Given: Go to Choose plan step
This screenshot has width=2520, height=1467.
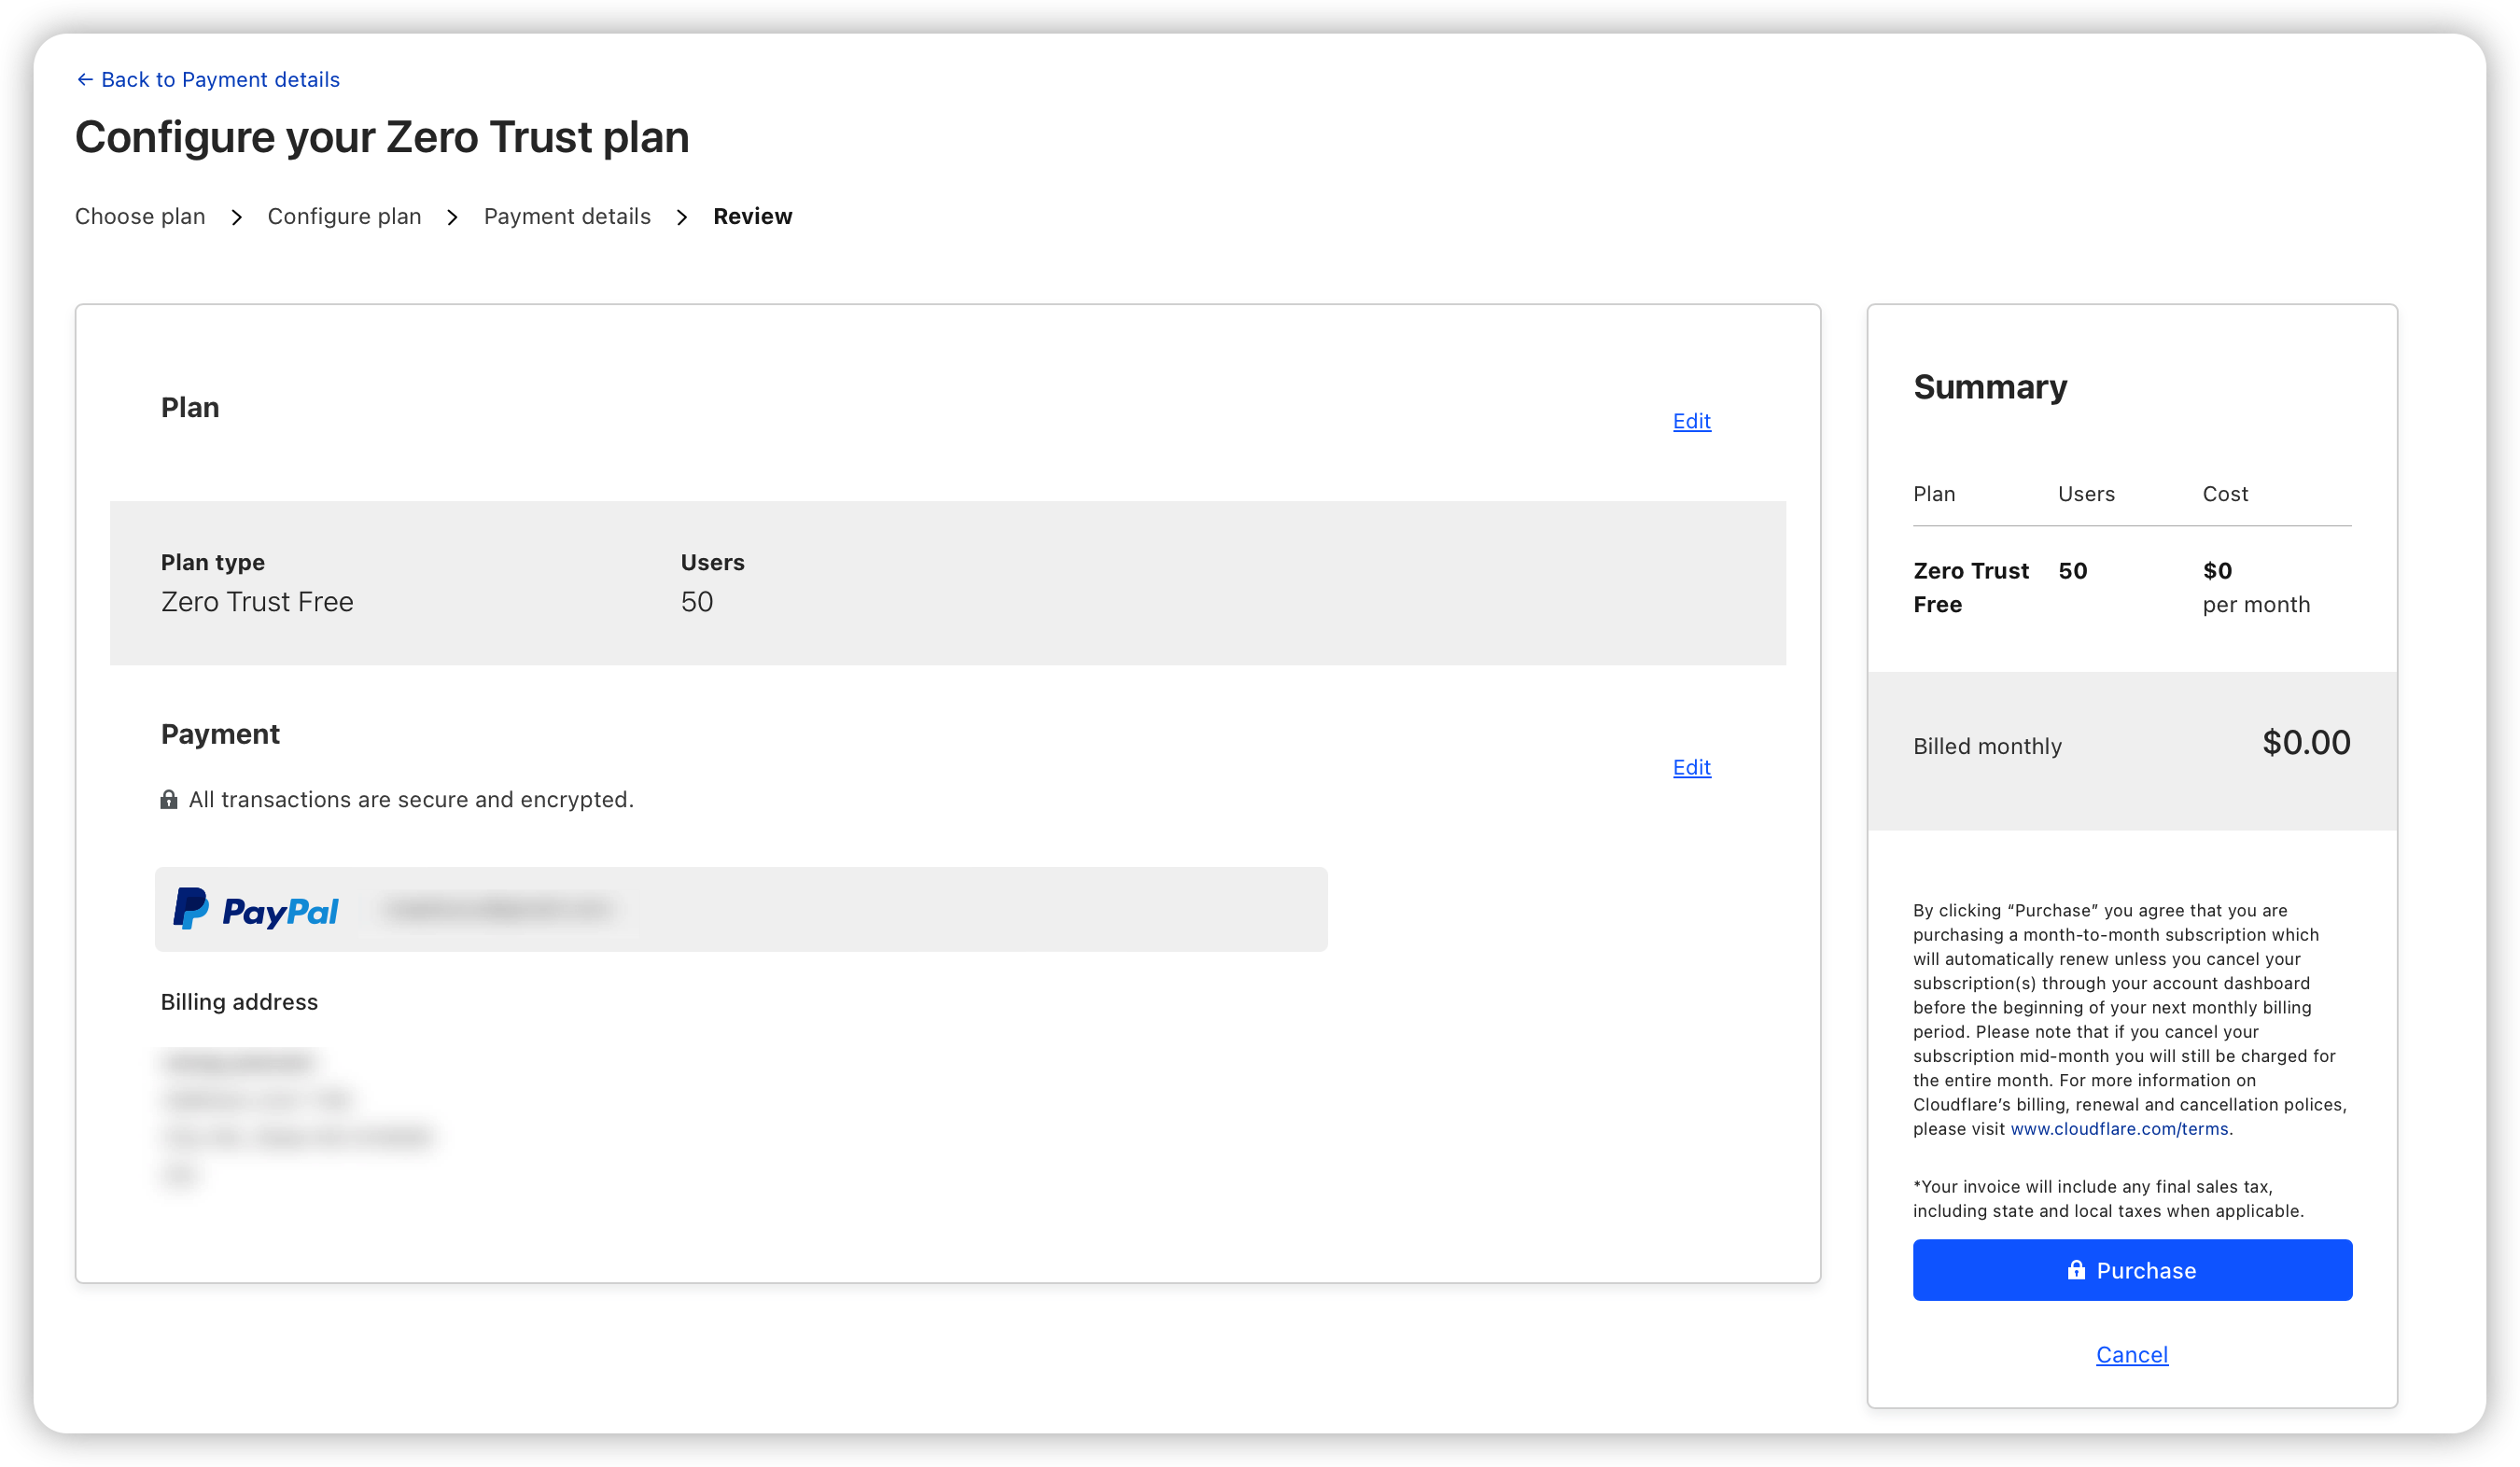Looking at the screenshot, I should (140, 217).
